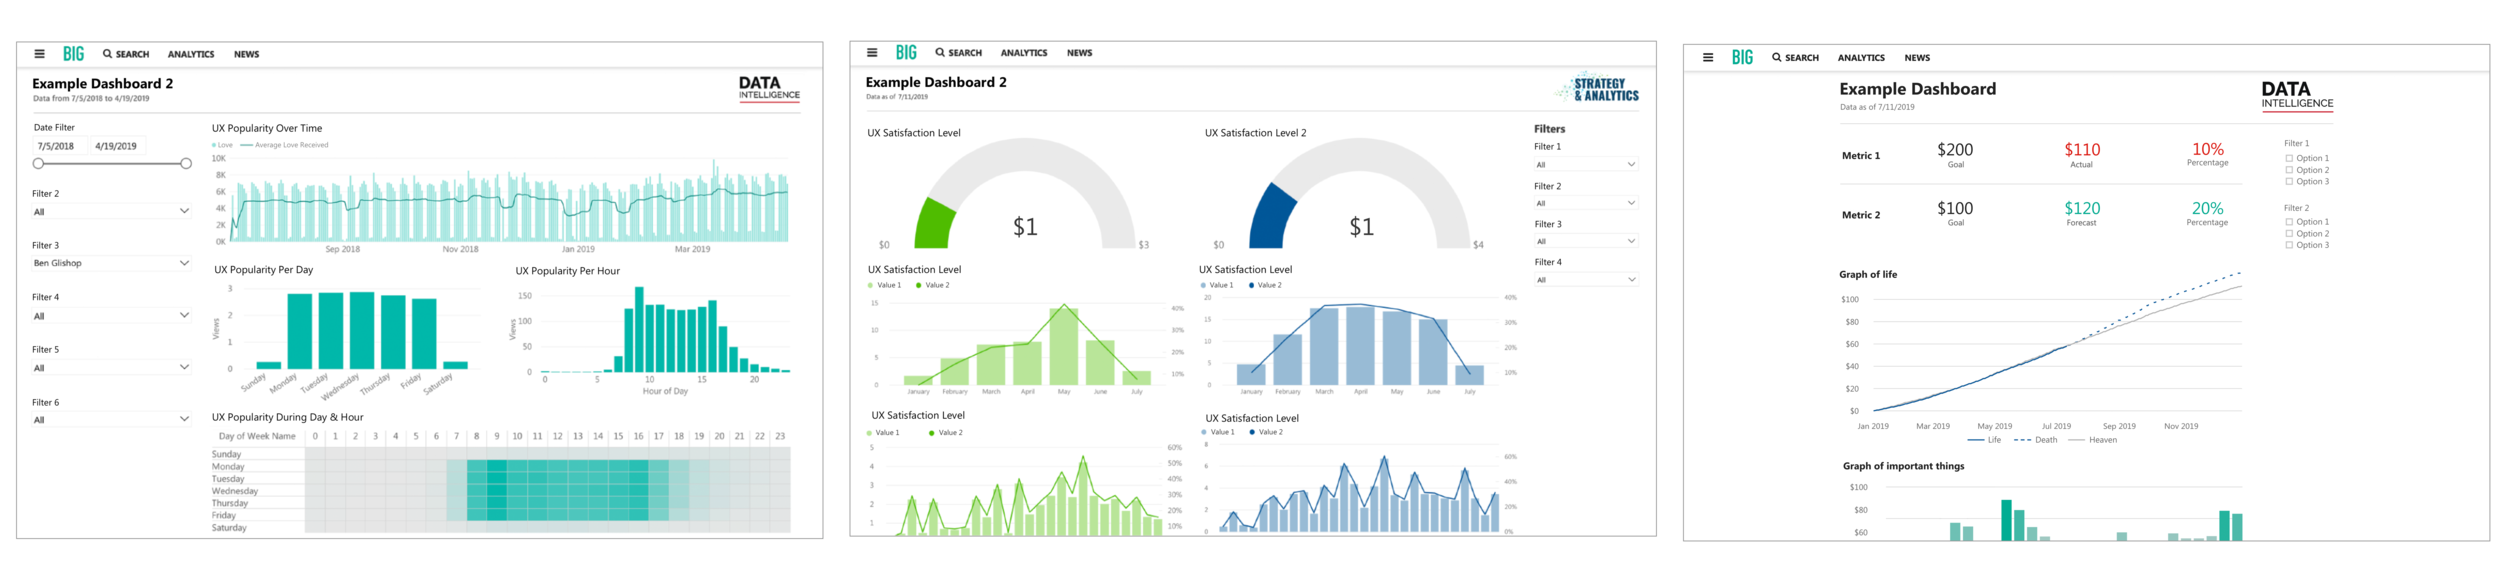Expand Filter 4 dropdown in UX Popularity dashboard
2500x568 pixels.
pos(111,315)
